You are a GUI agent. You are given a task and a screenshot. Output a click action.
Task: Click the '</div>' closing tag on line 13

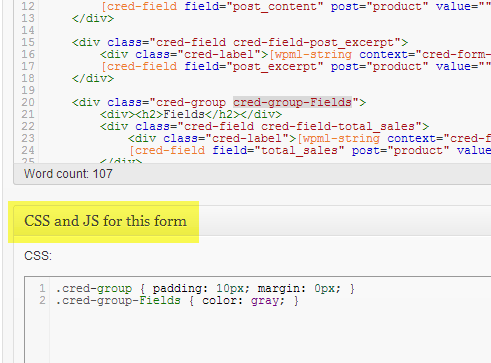point(93,18)
